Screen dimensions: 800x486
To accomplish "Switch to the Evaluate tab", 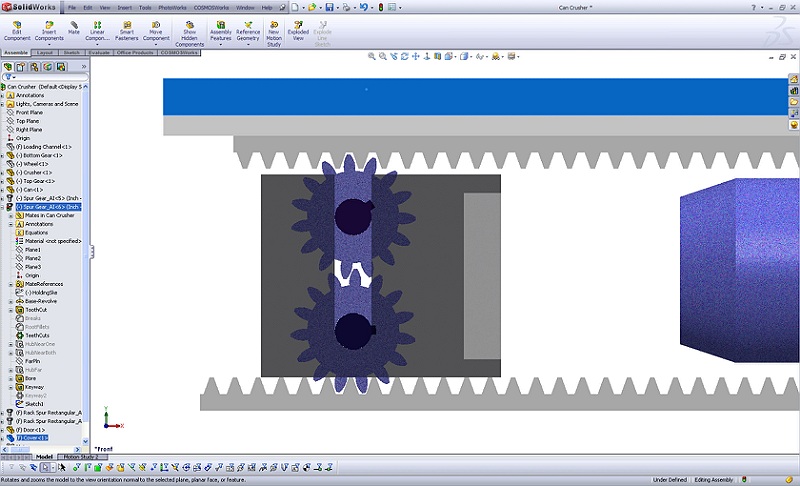I will (x=100, y=52).
